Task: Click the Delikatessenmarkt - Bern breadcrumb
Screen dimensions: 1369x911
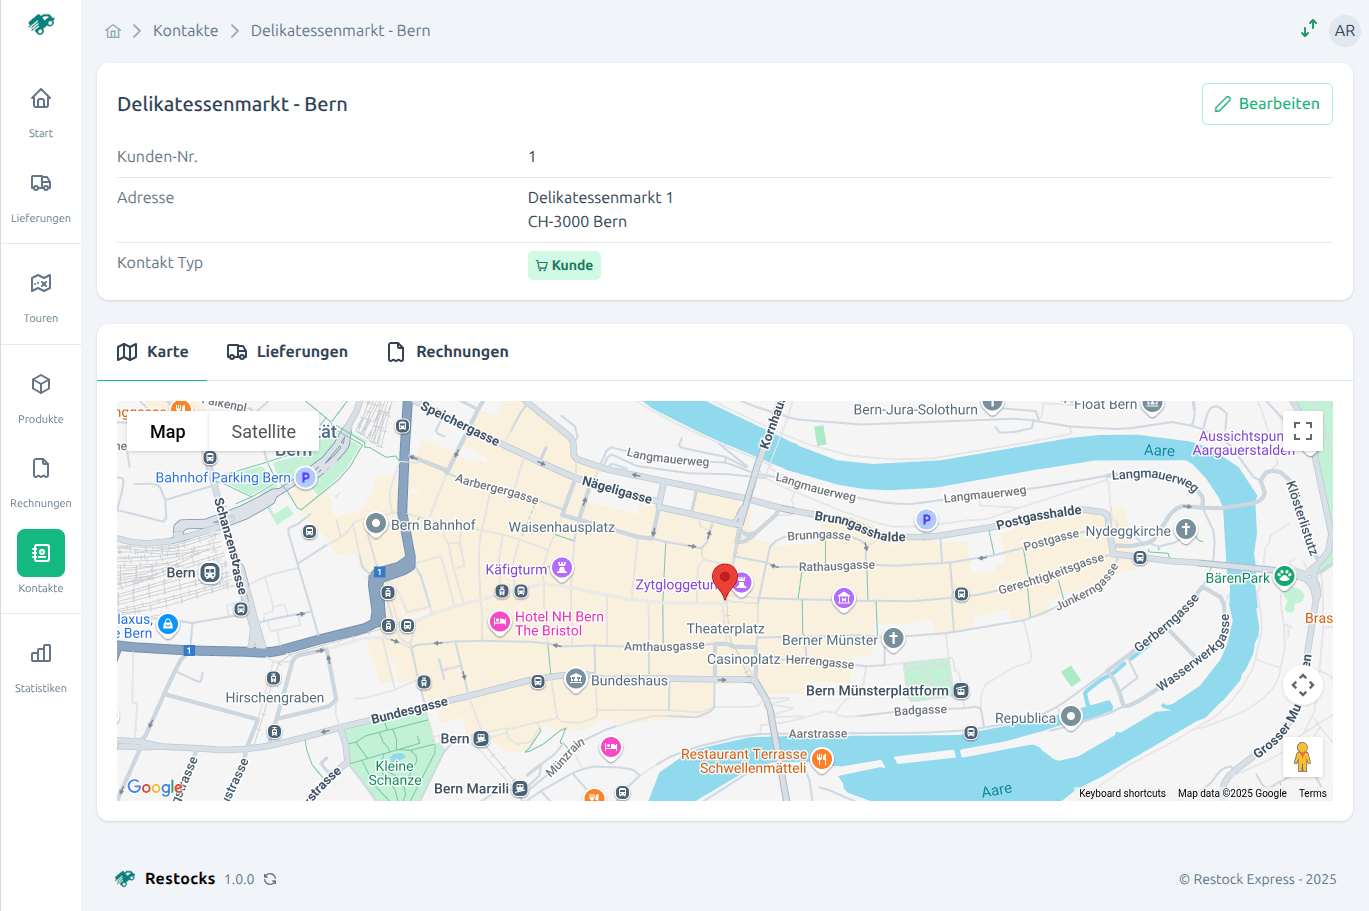Action: (x=340, y=31)
